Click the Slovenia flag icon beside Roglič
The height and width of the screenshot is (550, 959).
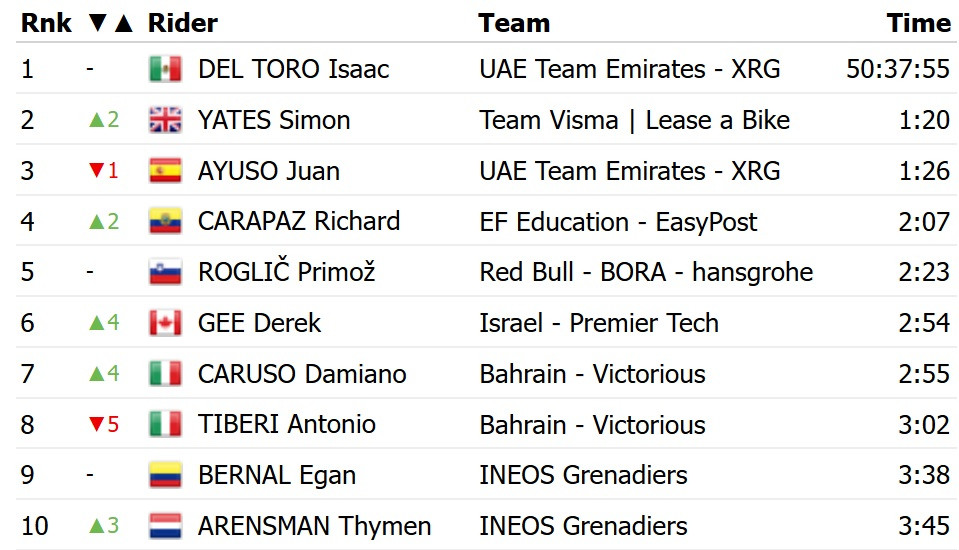165,272
